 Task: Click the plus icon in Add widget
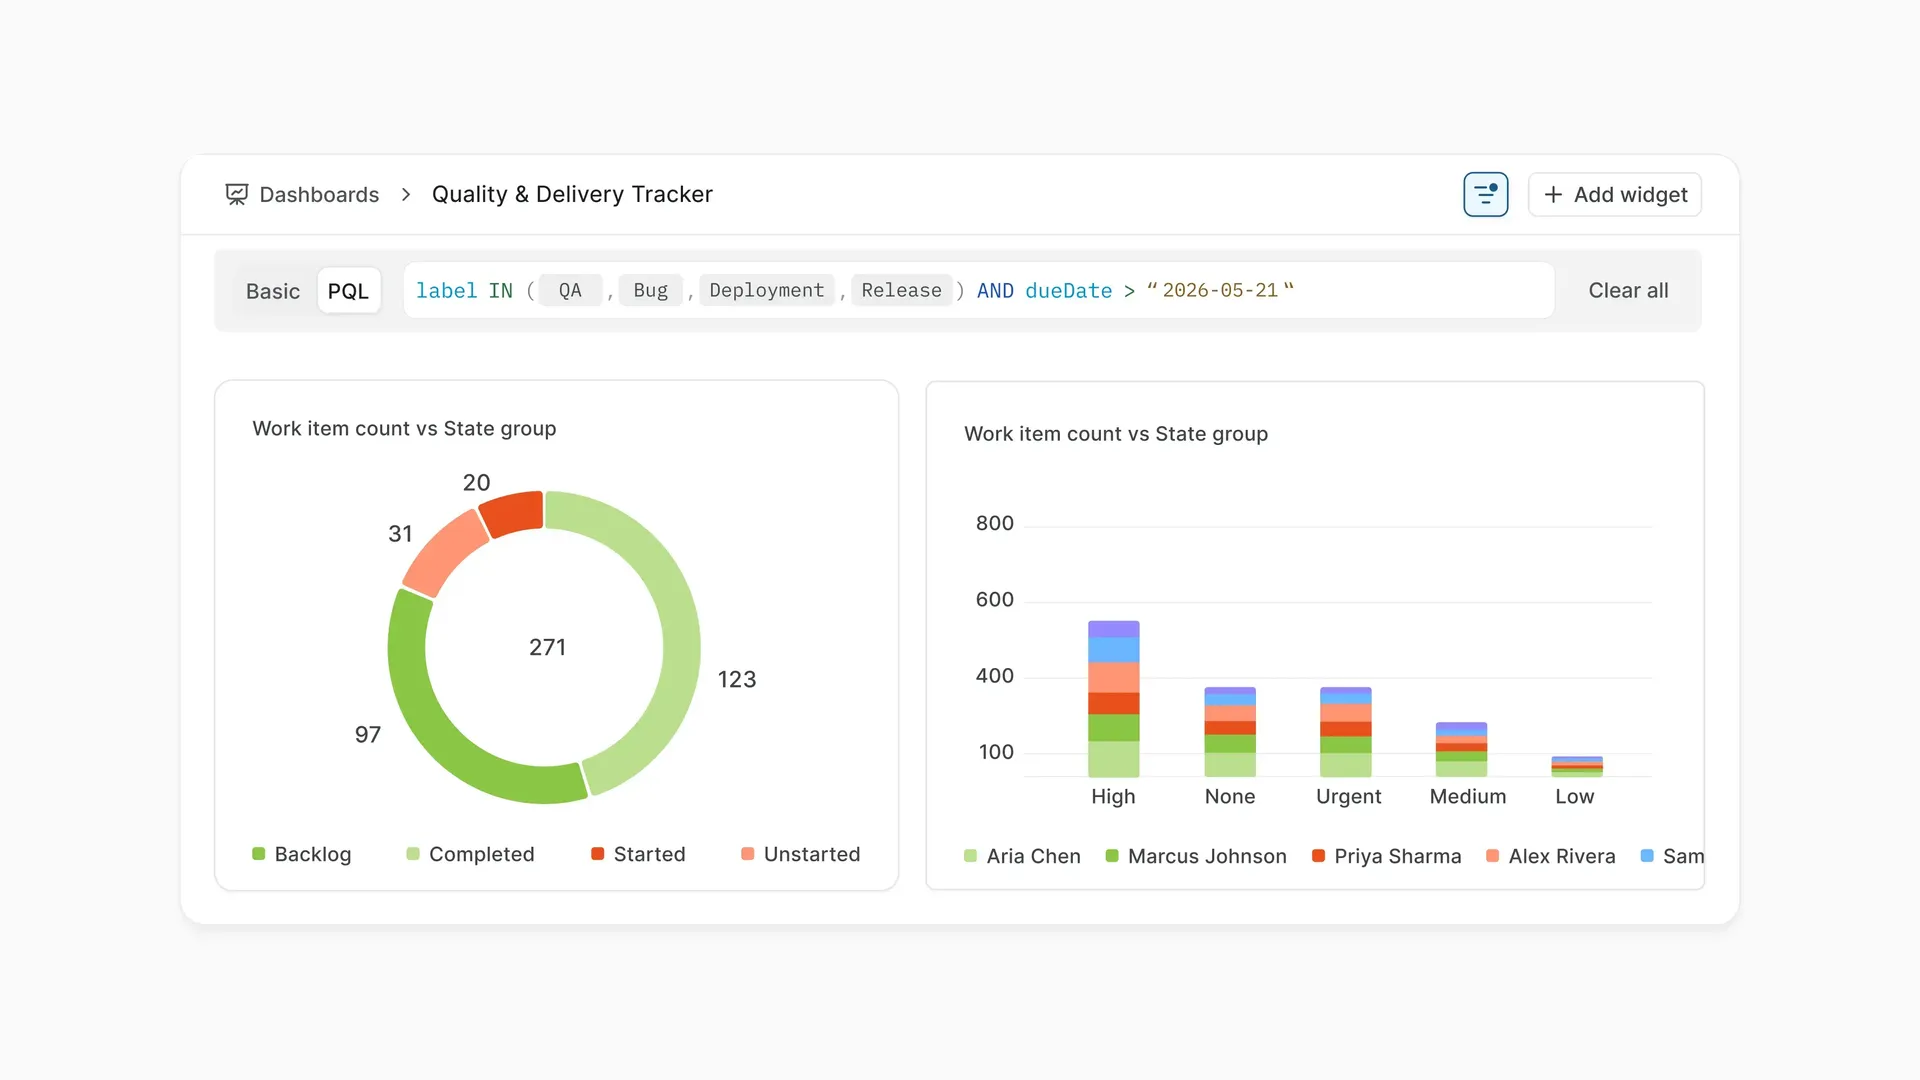(x=1553, y=194)
